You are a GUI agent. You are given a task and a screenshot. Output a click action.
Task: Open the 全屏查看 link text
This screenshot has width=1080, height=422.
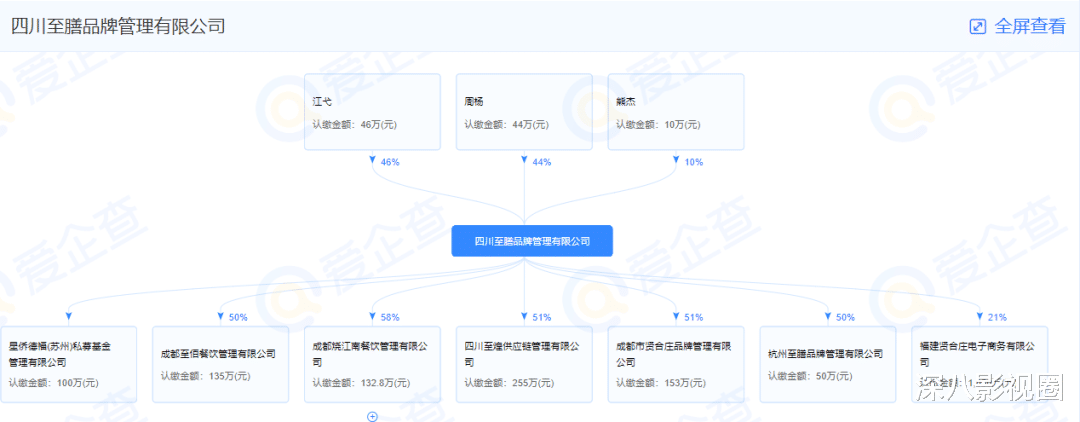(x=1030, y=26)
